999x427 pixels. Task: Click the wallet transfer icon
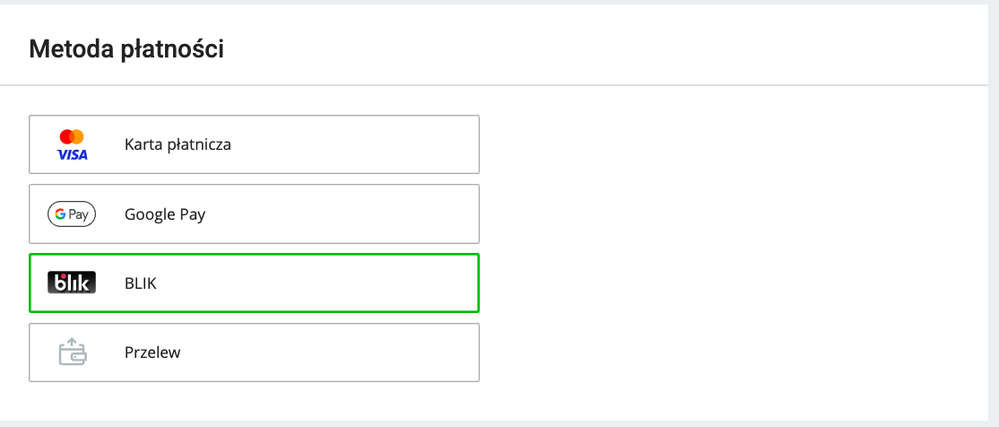[72, 351]
